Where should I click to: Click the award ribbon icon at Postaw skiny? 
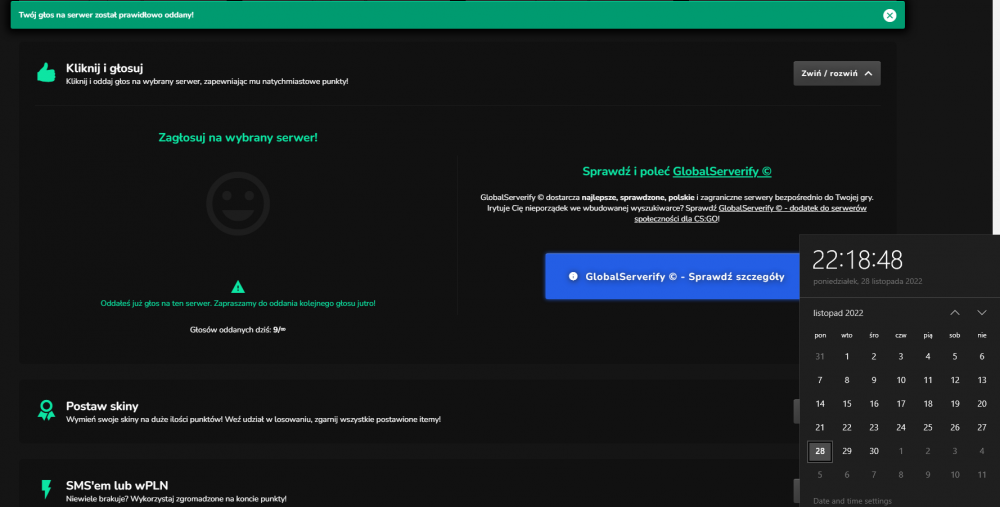46,410
